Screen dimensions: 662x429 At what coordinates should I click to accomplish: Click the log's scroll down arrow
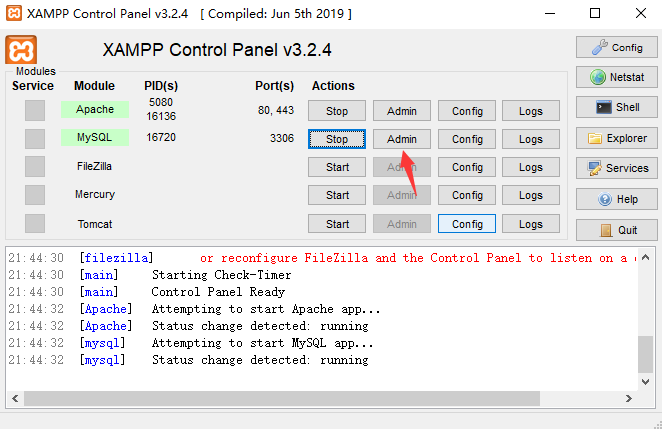[646, 381]
